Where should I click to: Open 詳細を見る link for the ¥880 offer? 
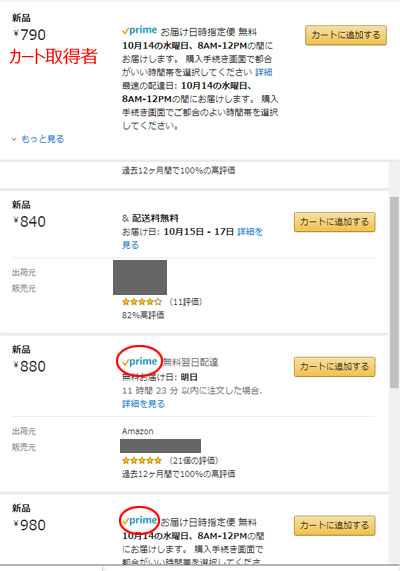coord(144,404)
